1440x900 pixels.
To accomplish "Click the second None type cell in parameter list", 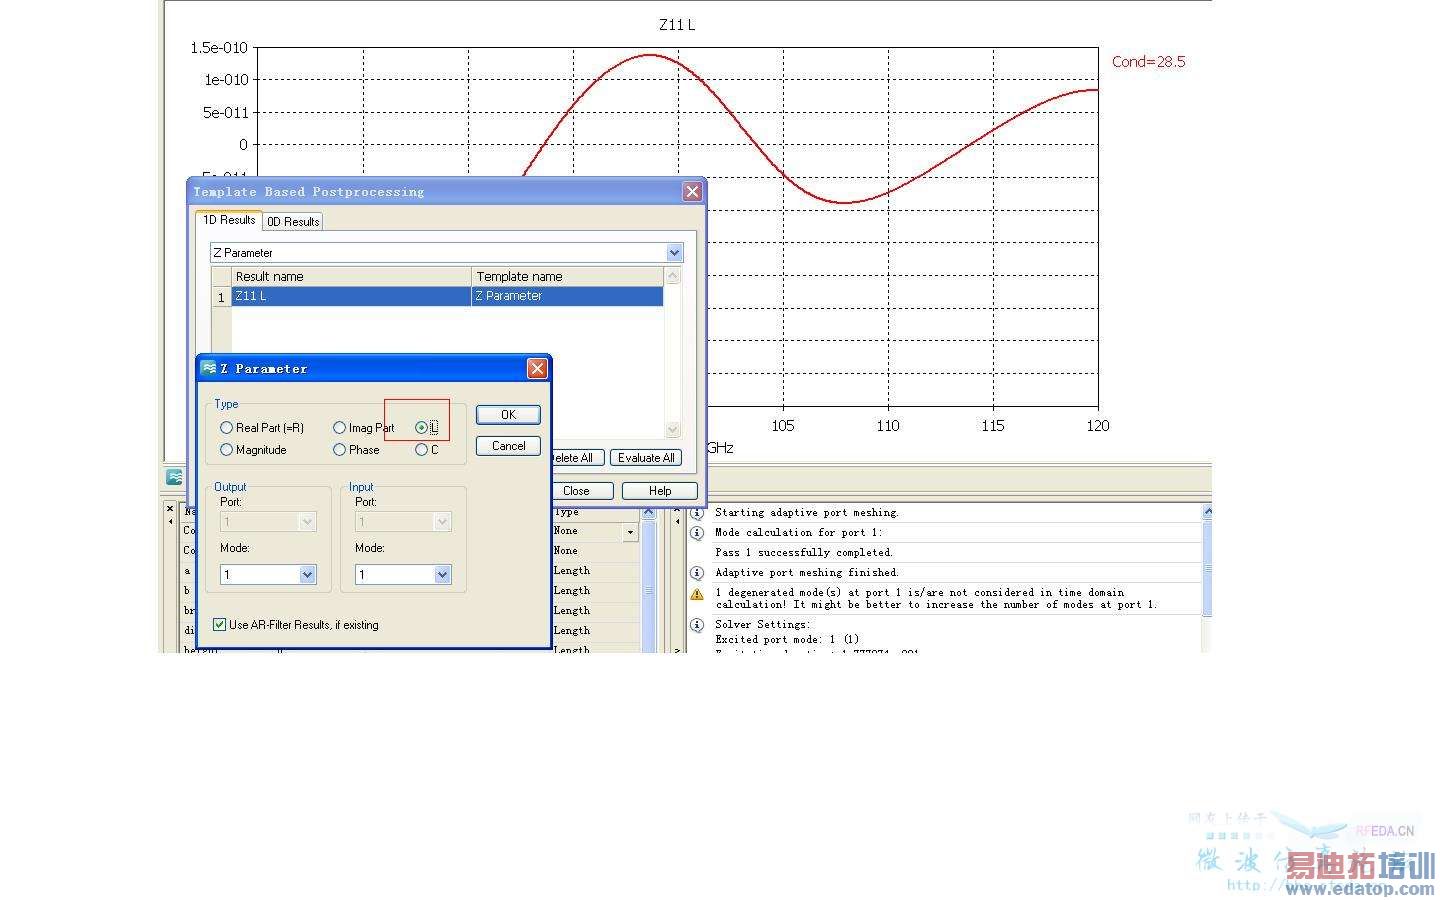I will [x=566, y=551].
